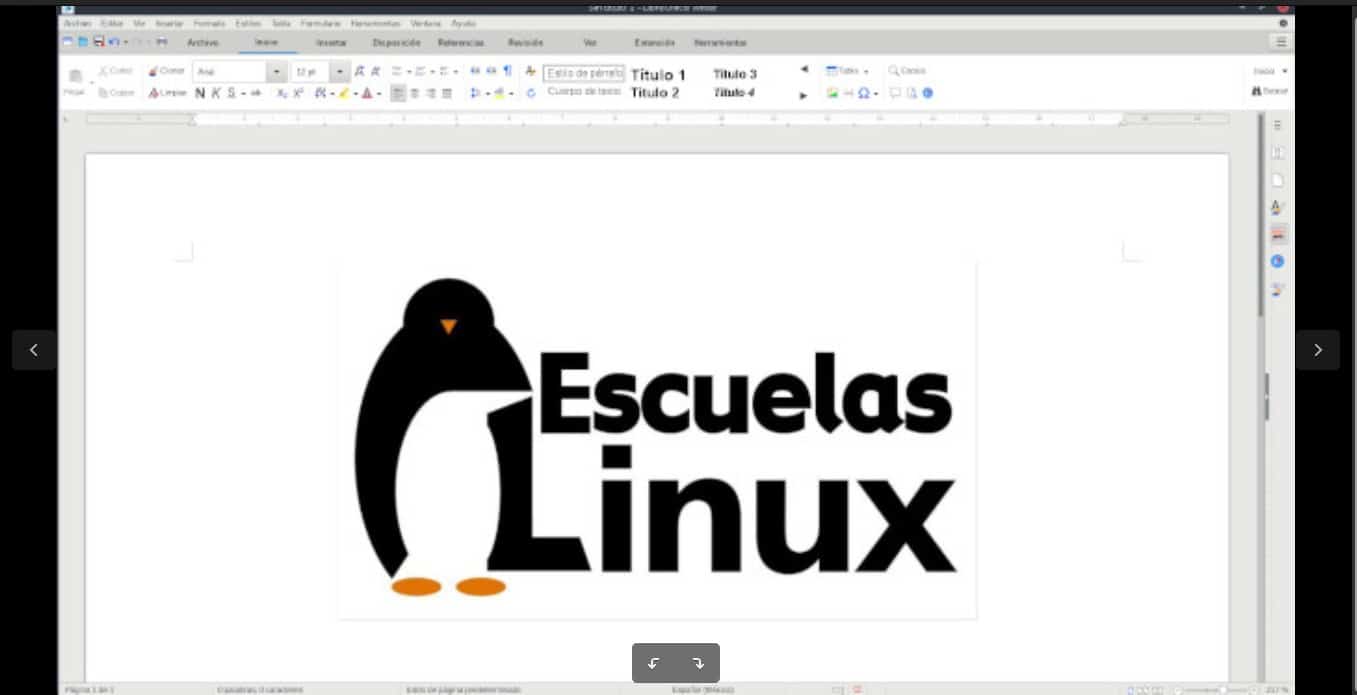1357x695 pixels.
Task: Toggle subscript formatting
Action: pyautogui.click(x=282, y=93)
